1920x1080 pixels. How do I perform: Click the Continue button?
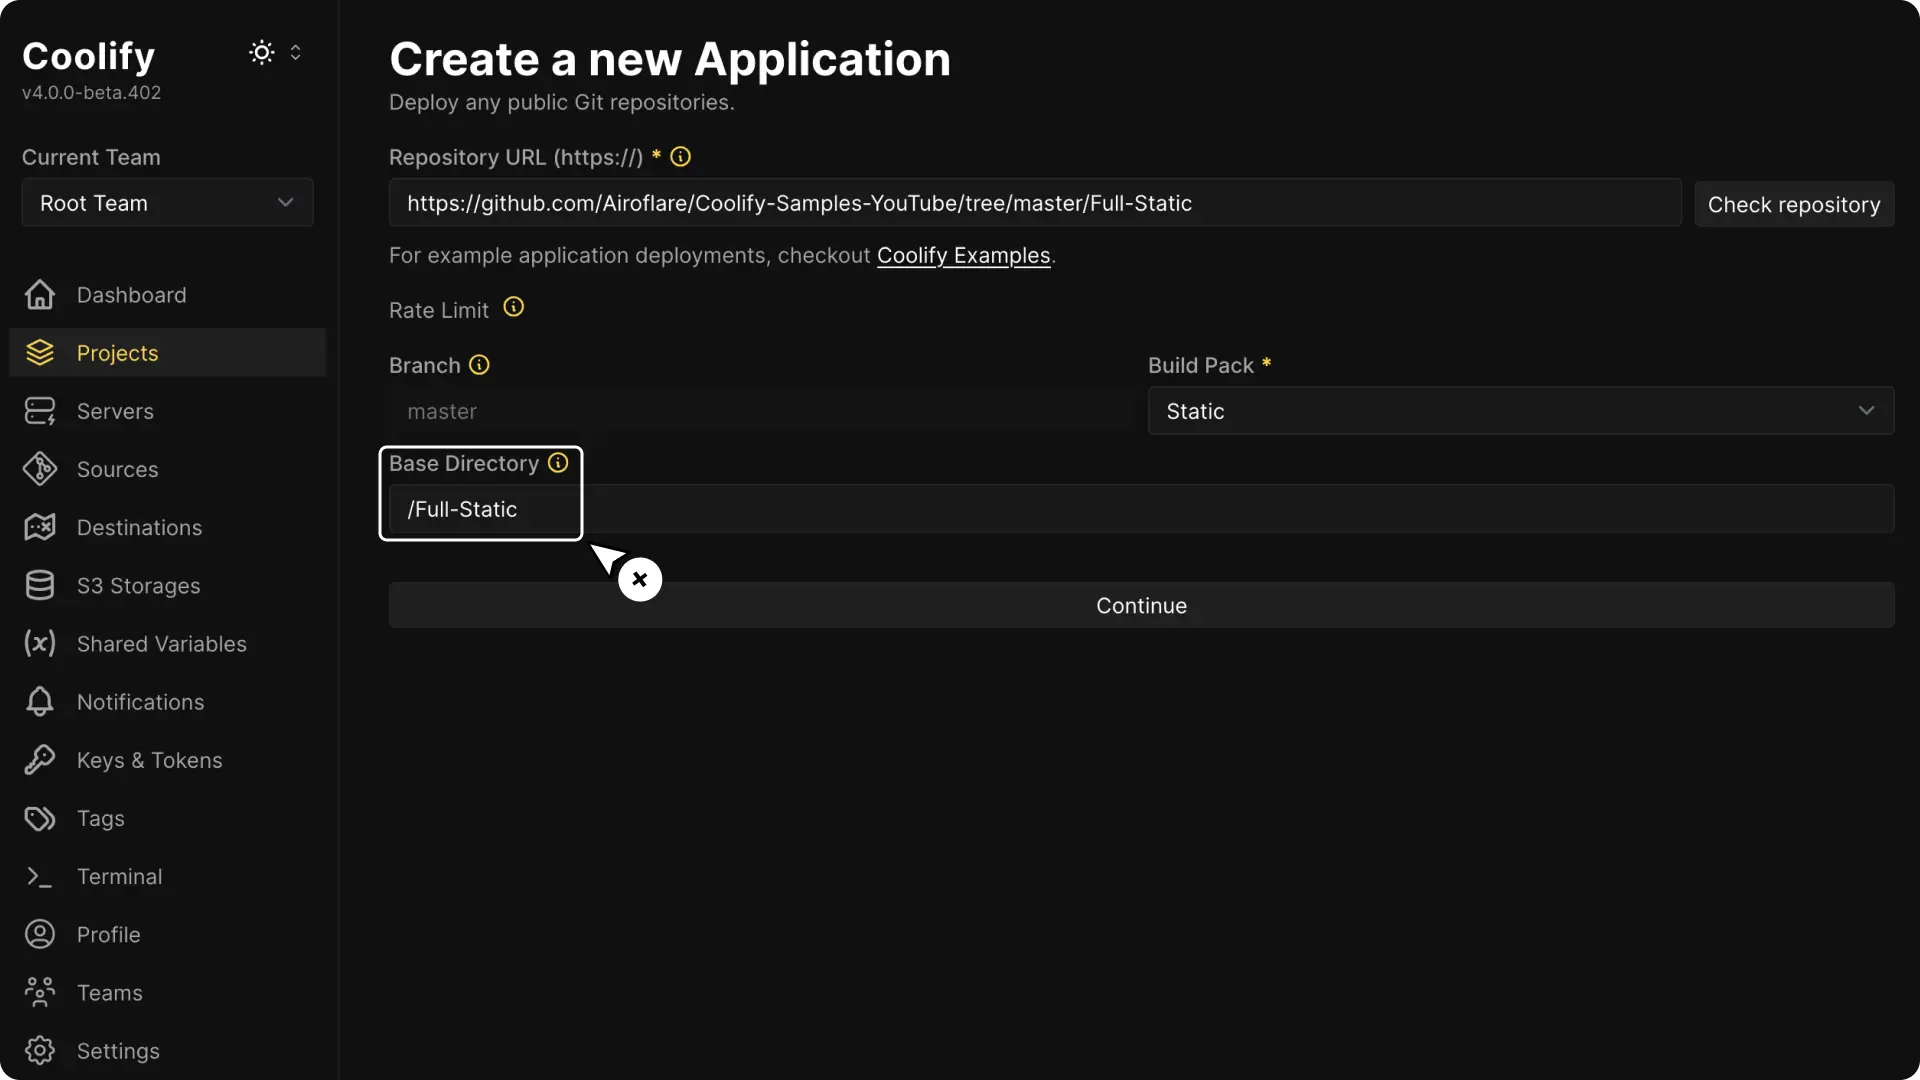[x=1141, y=605]
